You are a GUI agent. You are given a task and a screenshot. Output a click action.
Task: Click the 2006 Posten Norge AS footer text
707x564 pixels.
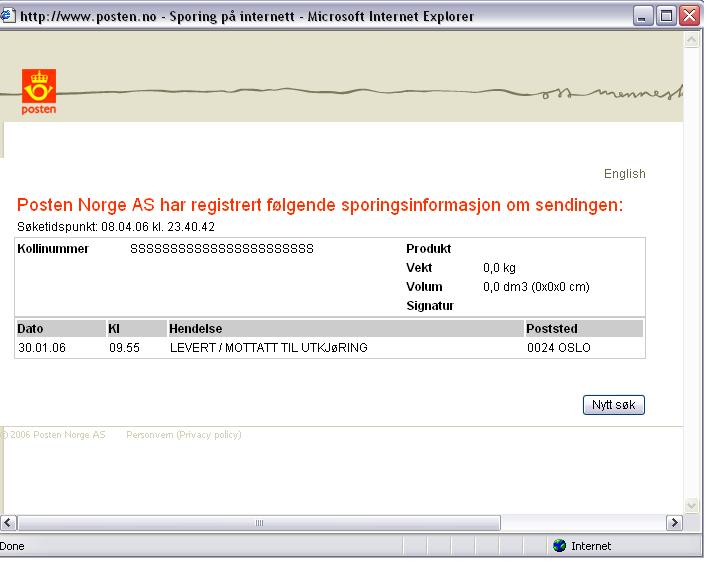(53, 435)
